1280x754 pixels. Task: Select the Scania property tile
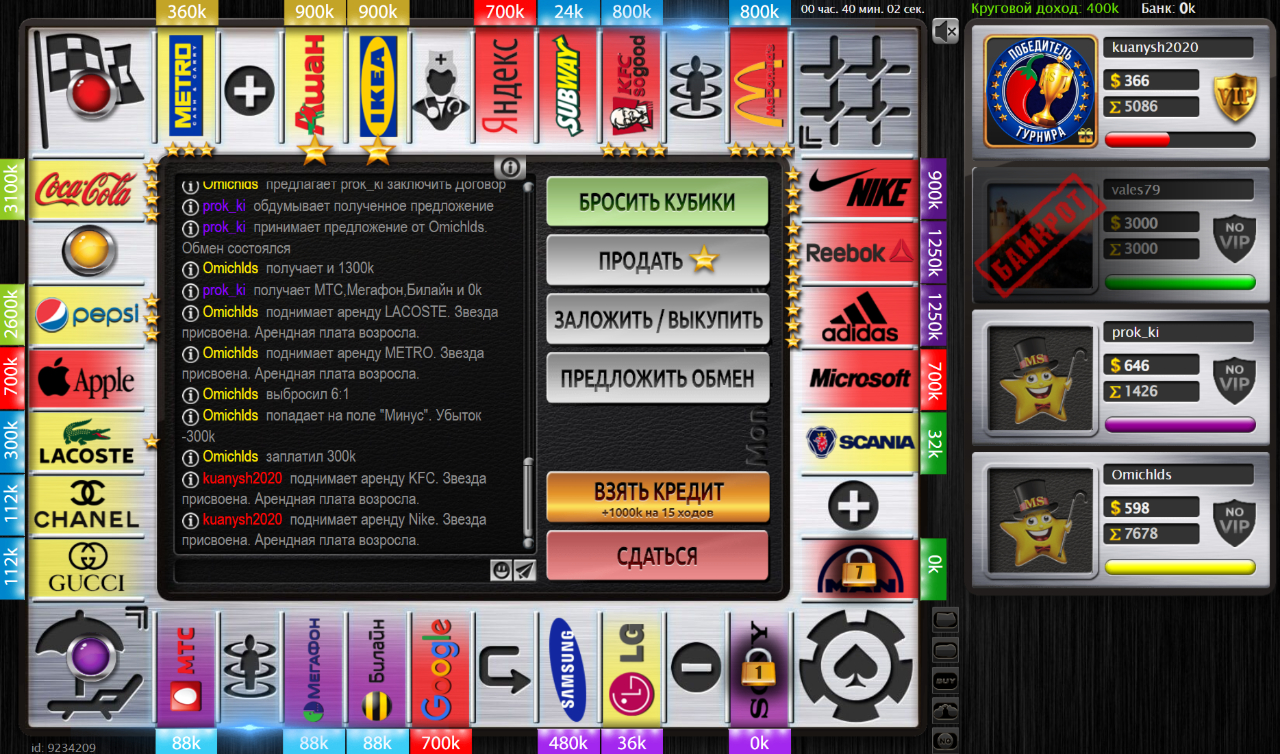(x=860, y=443)
